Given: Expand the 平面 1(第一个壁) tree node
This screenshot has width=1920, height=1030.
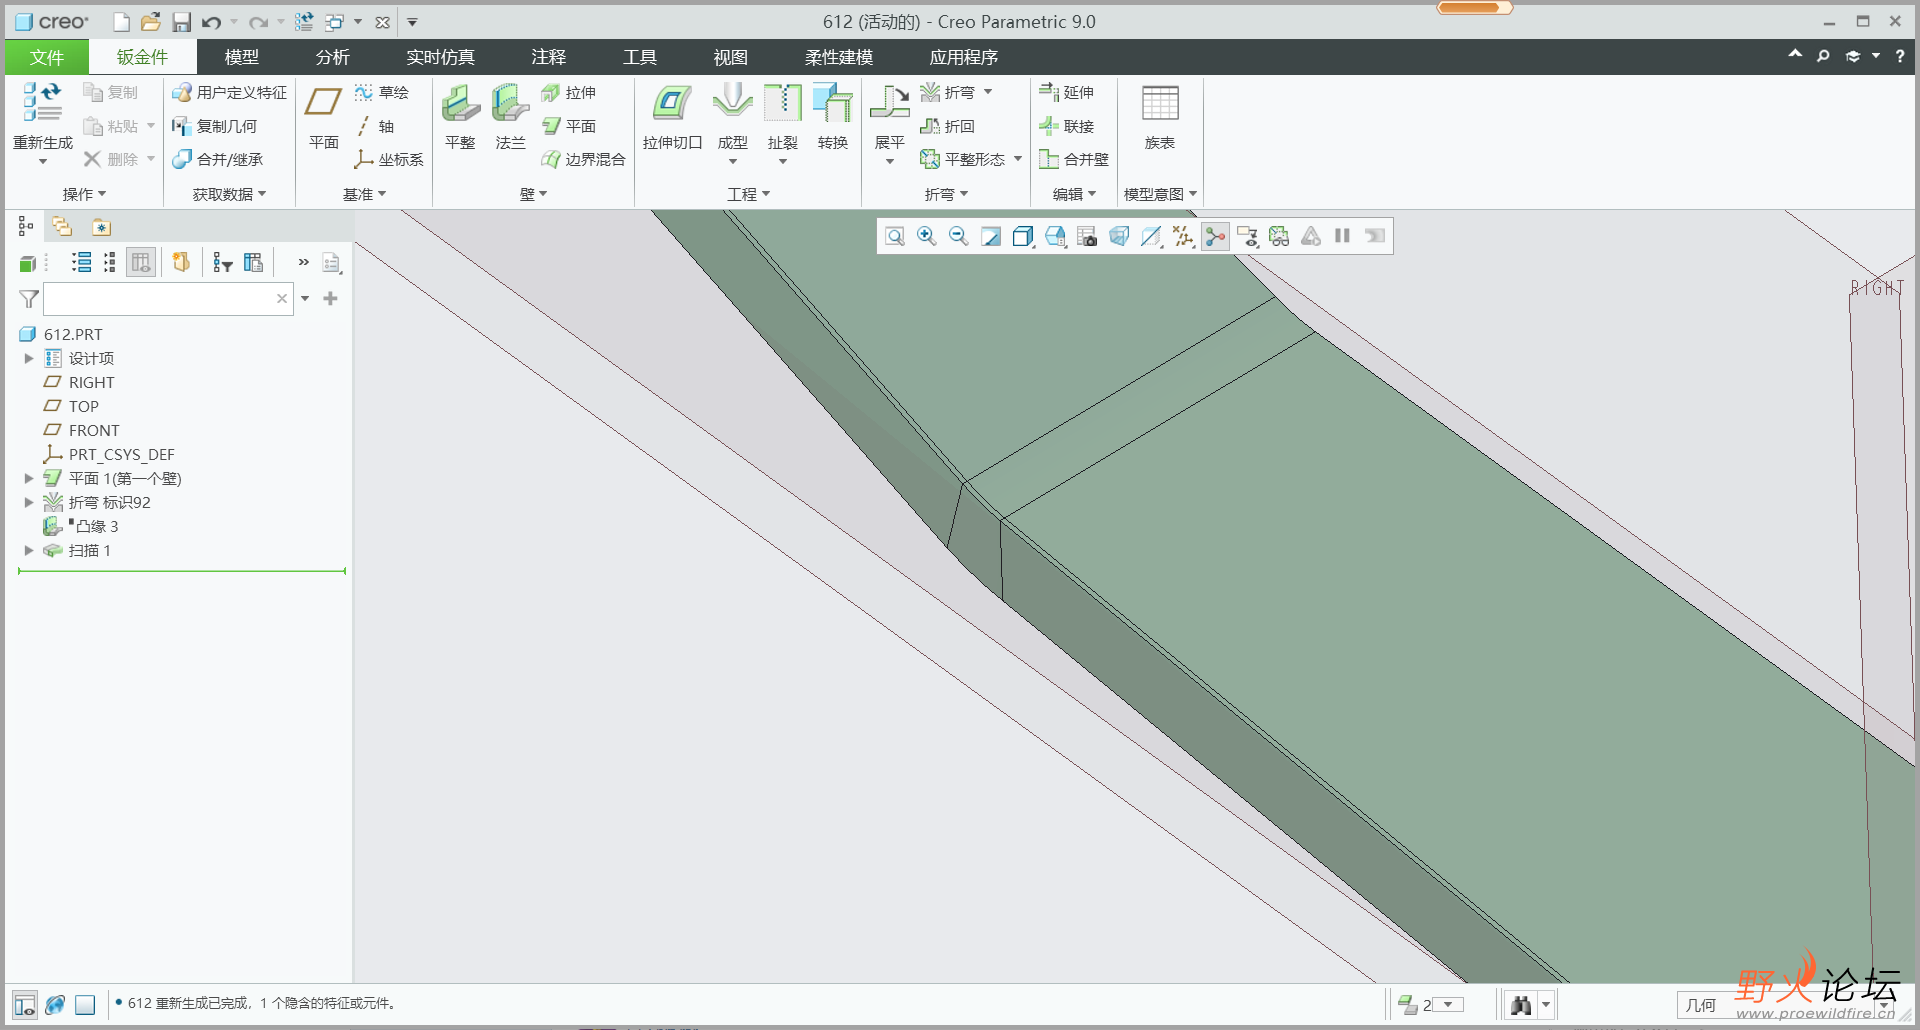Looking at the screenshot, I should (29, 478).
